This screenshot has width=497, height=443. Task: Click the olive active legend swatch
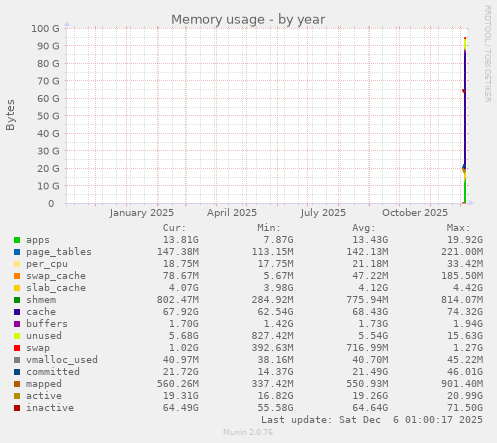click(17, 396)
